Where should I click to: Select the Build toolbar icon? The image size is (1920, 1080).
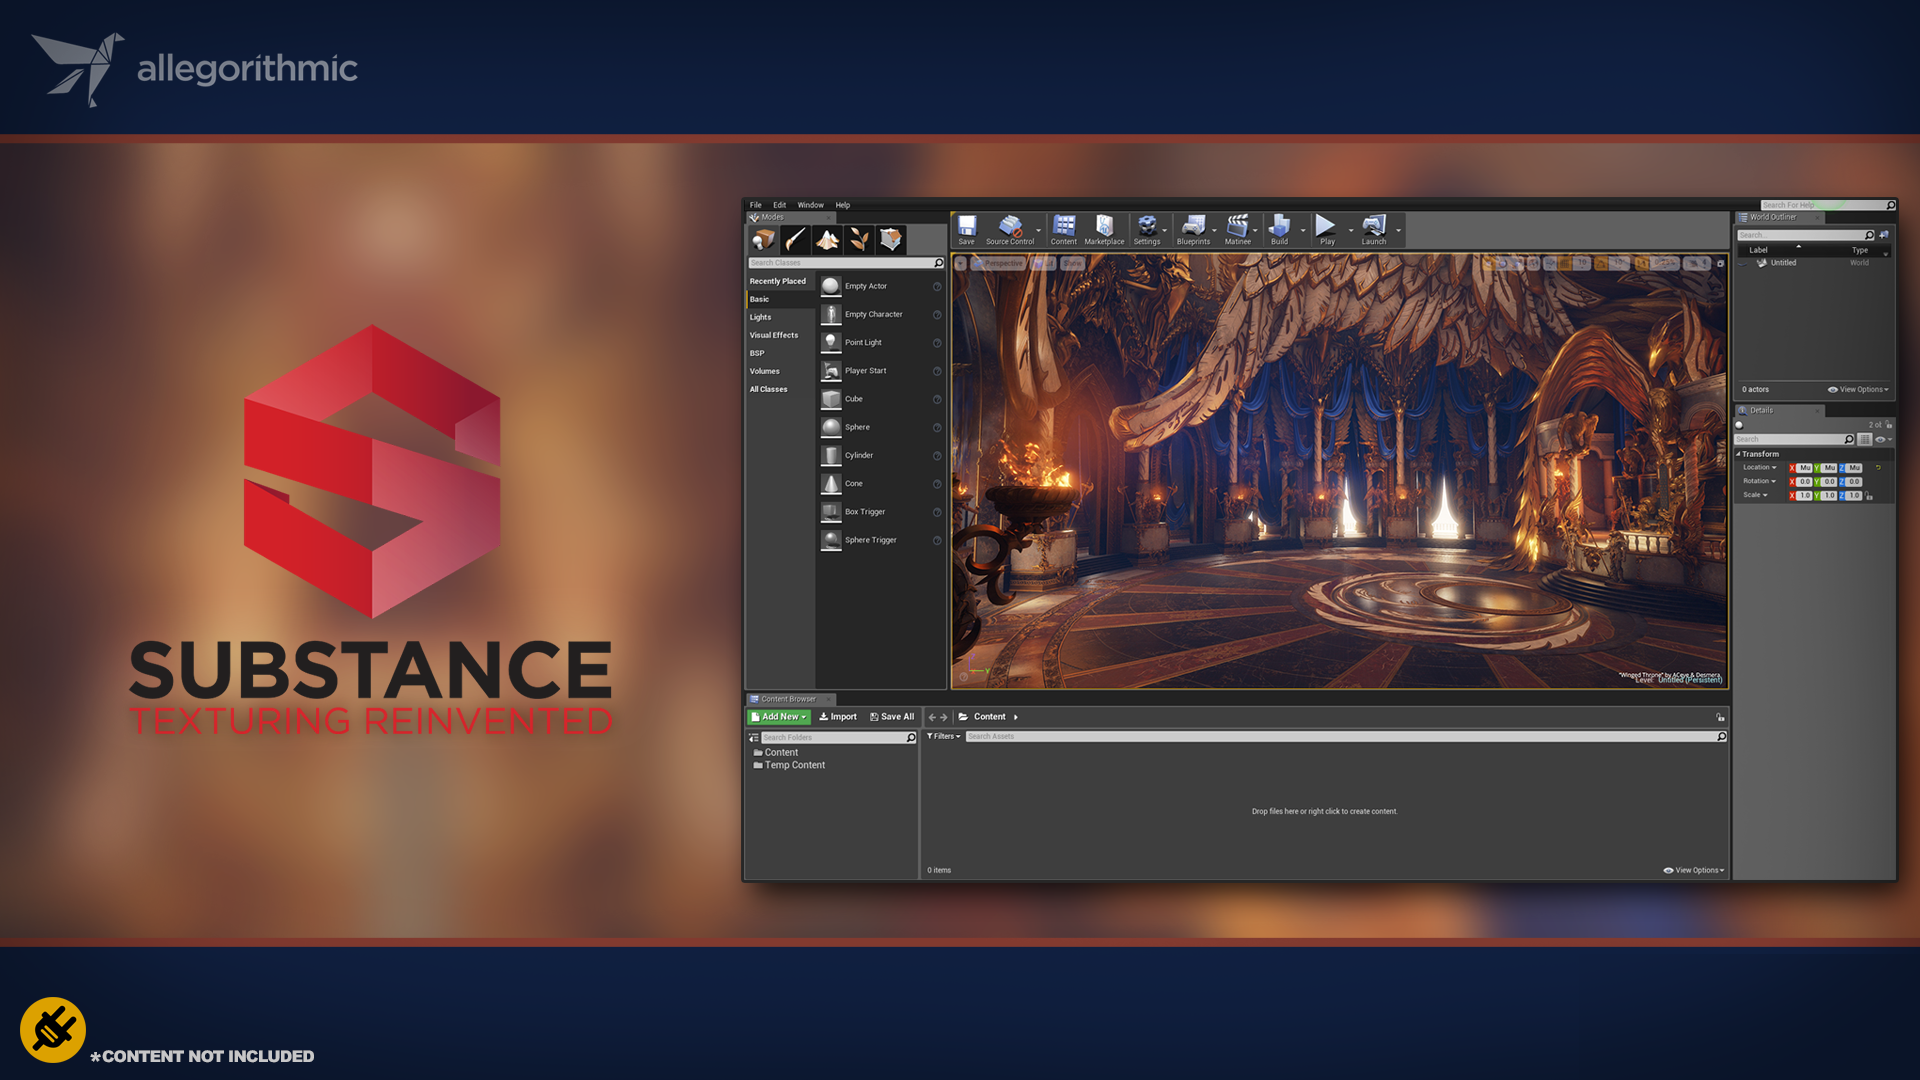(1275, 229)
